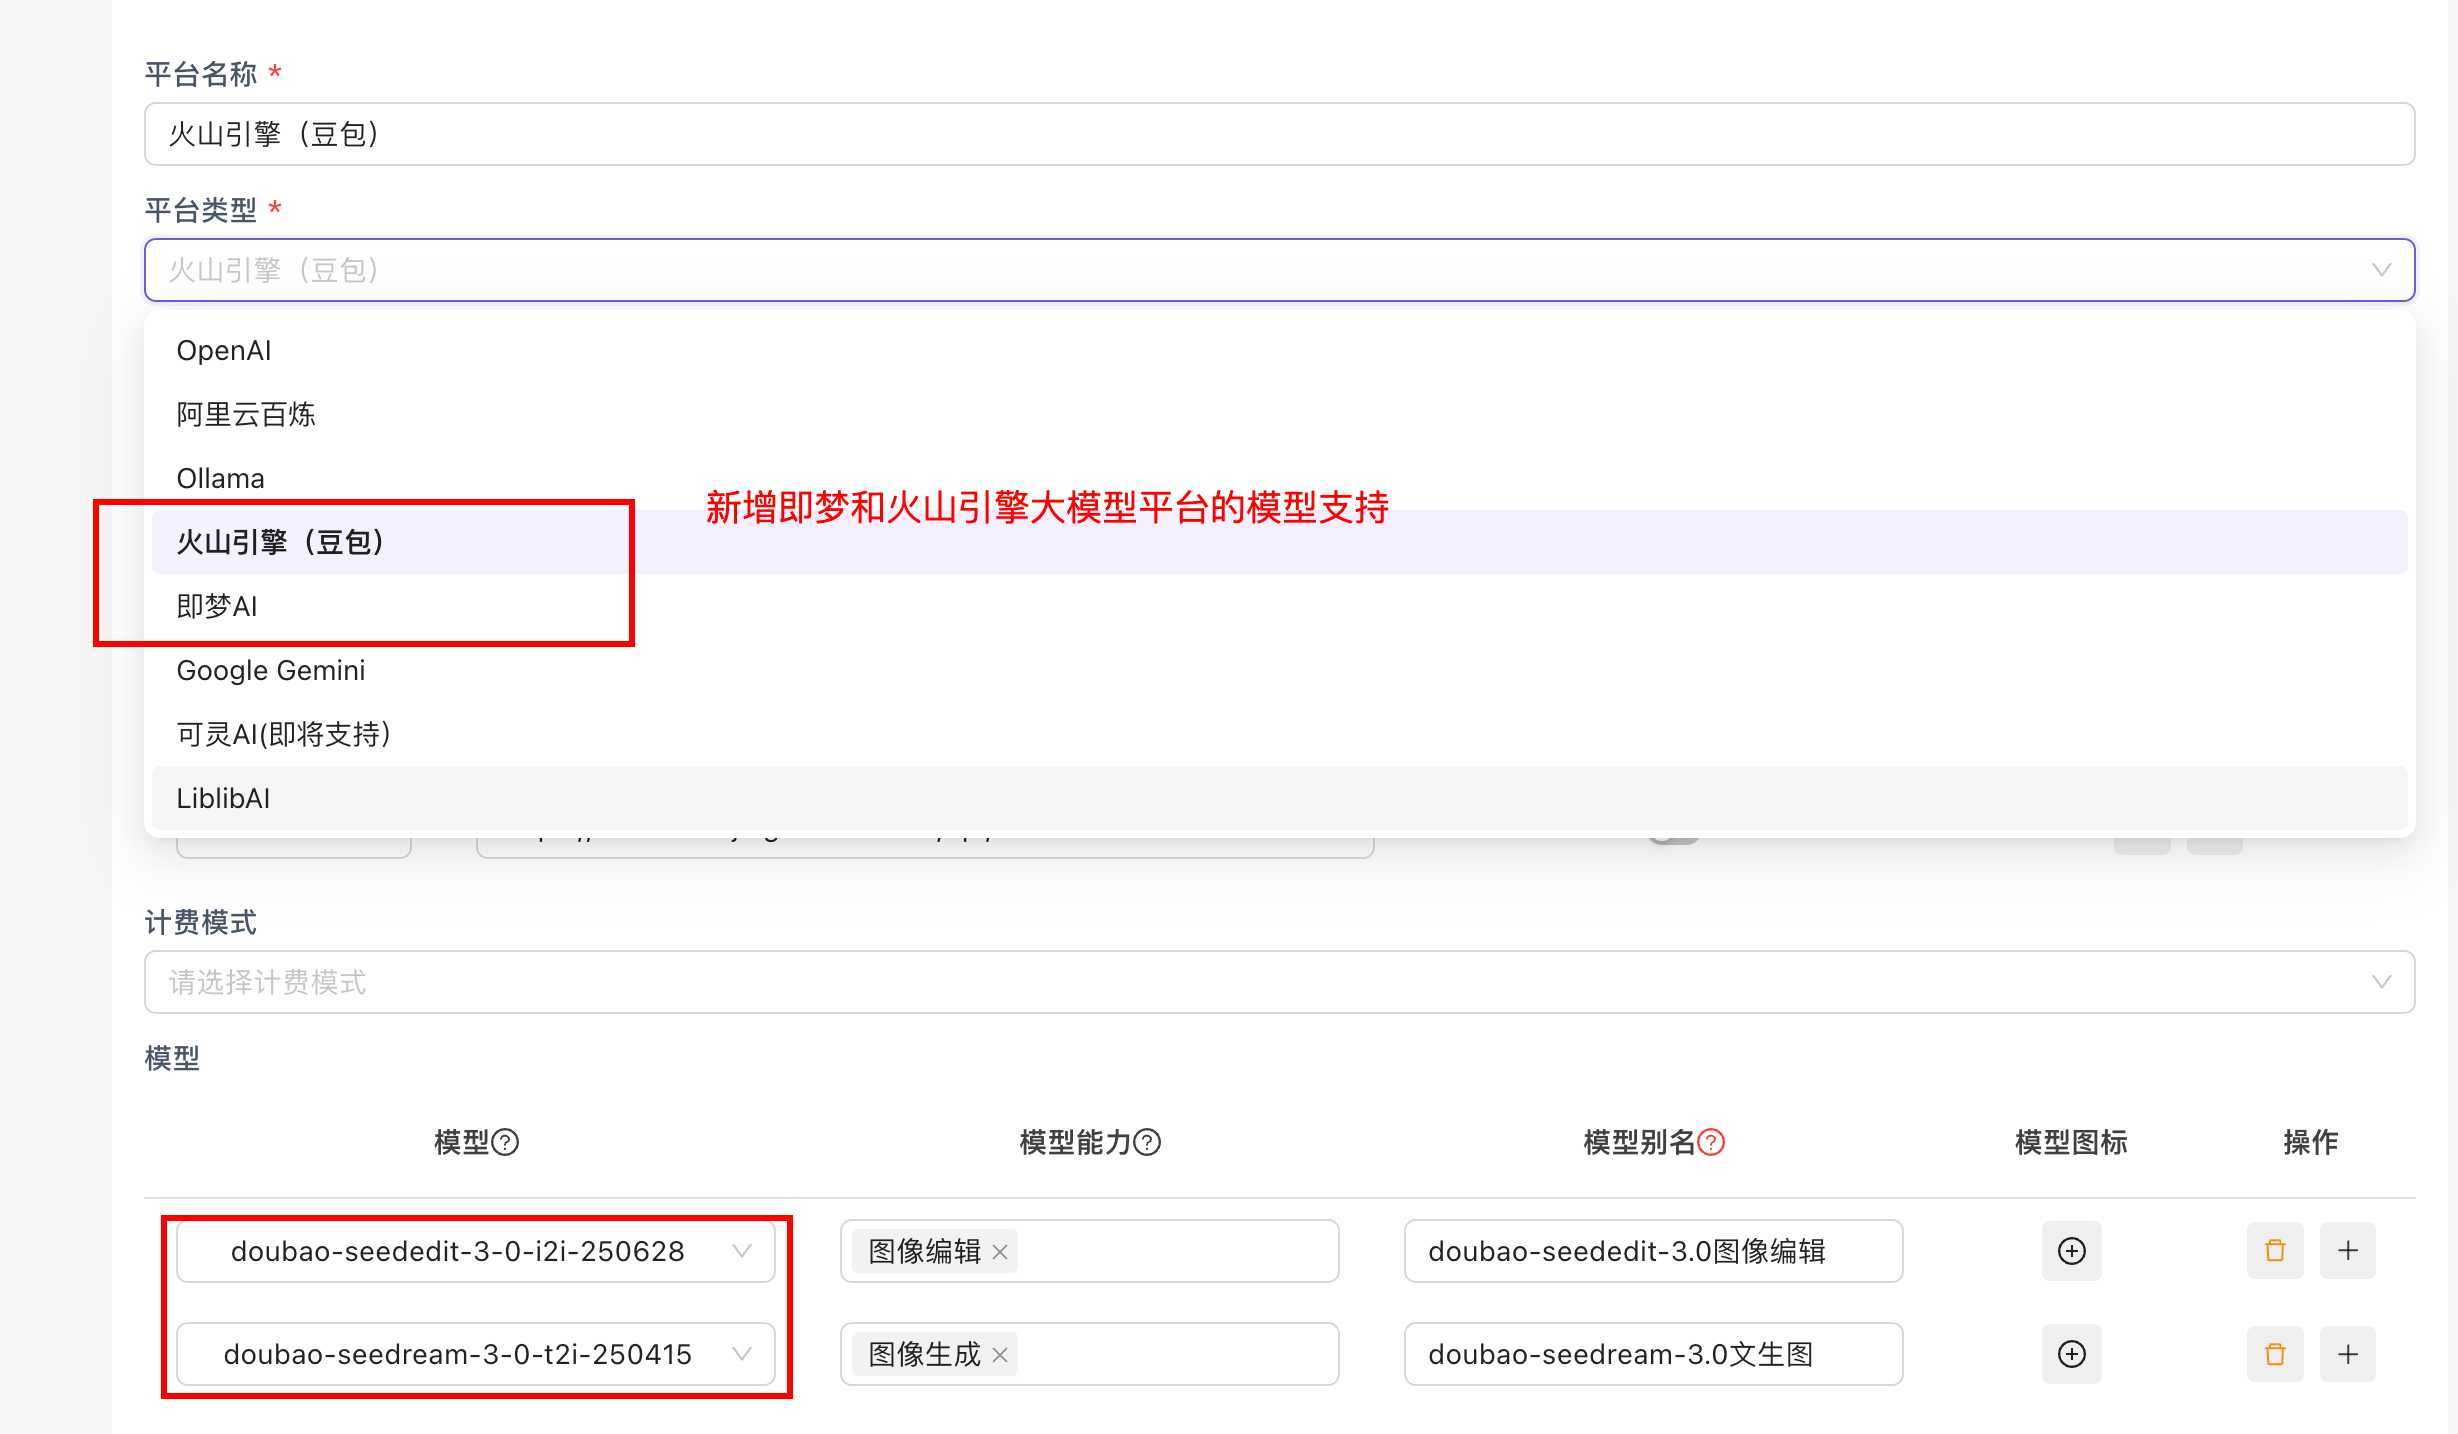Image resolution: width=2458 pixels, height=1434 pixels.
Task: Select LiblibAI from the list
Action: pyautogui.click(x=1279, y=798)
